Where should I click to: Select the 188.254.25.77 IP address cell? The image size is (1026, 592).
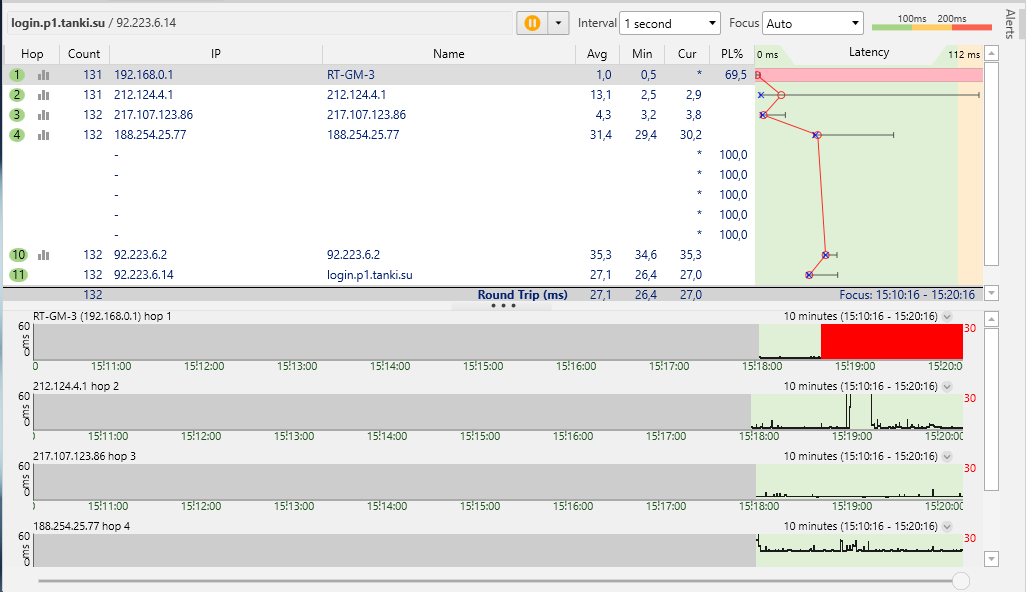150,135
